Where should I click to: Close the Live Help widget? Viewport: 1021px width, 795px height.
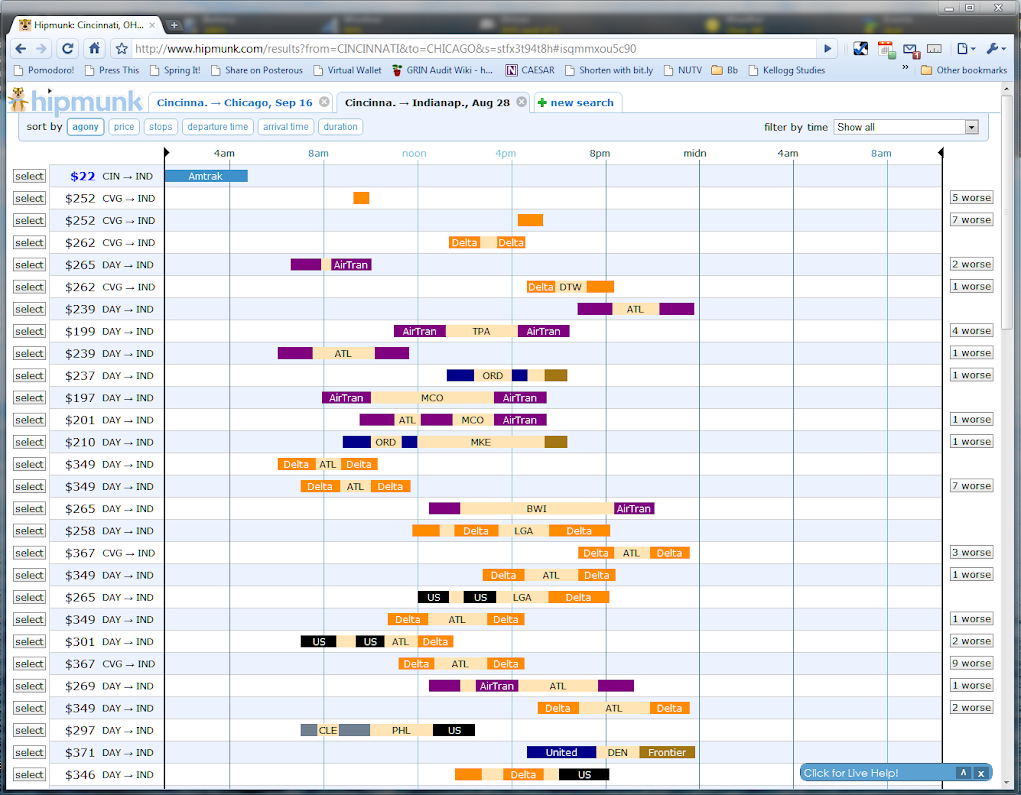tap(981, 774)
